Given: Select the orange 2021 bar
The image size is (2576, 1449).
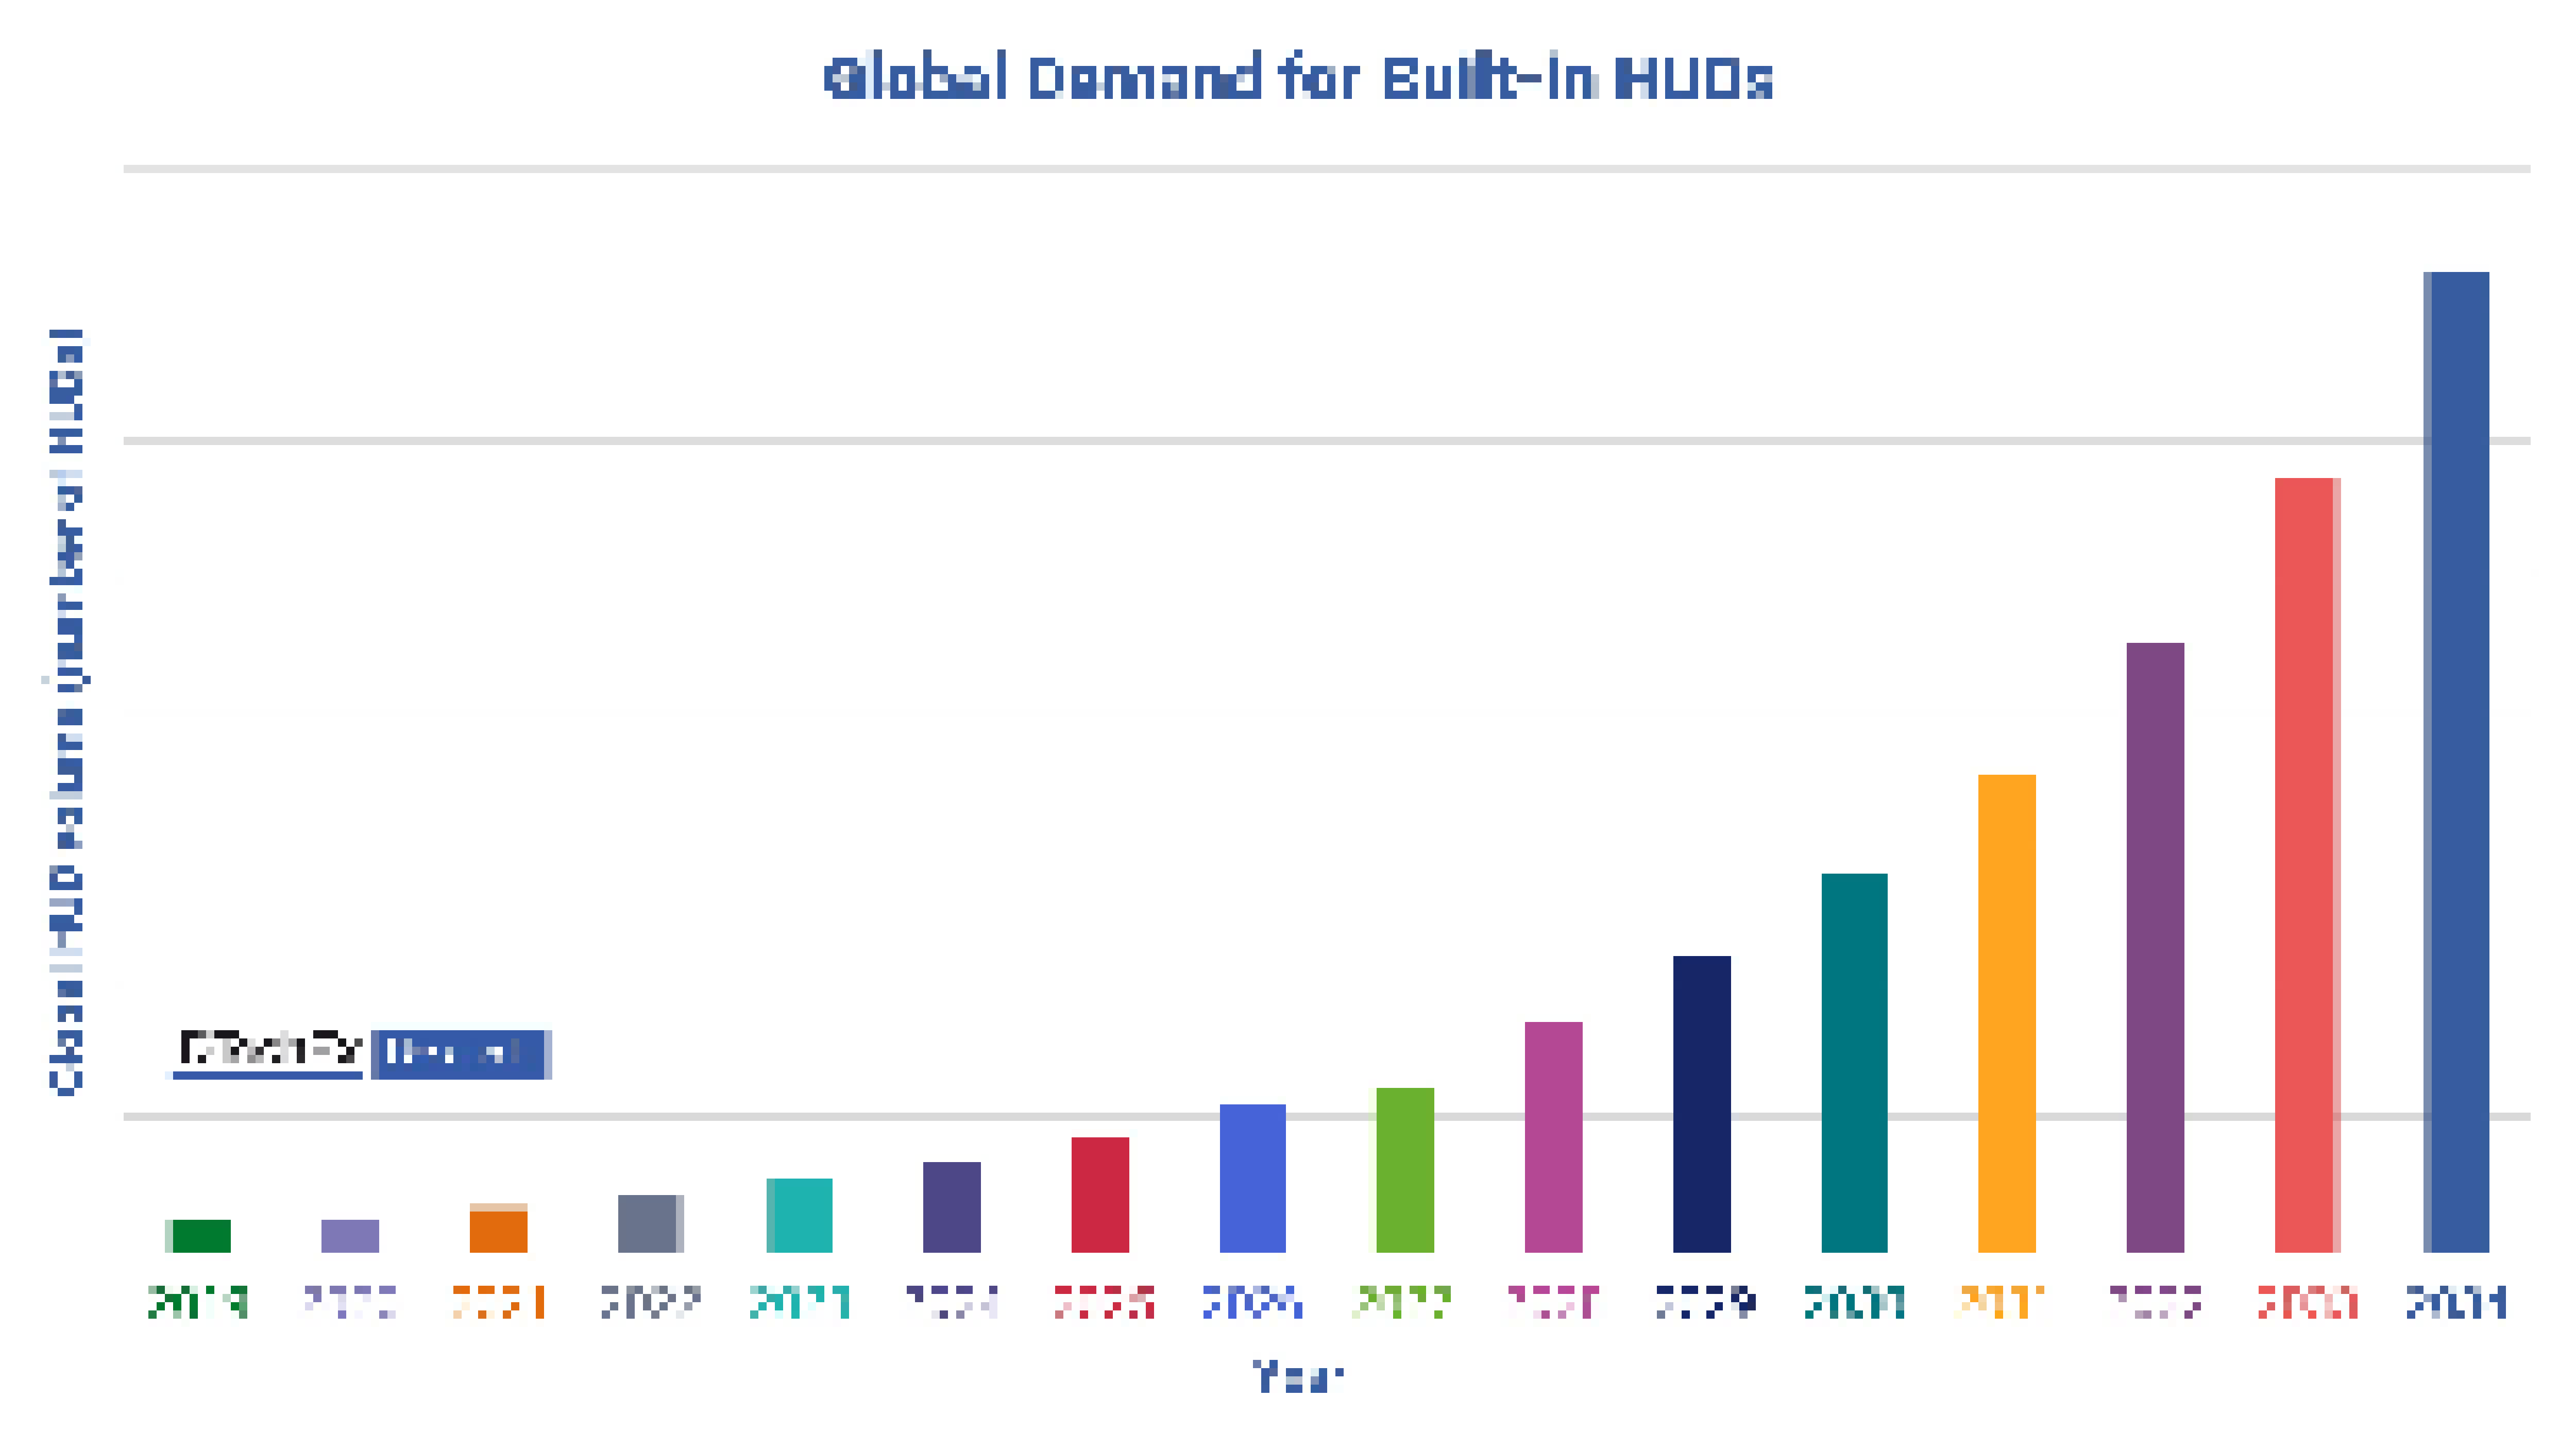Looking at the screenshot, I should click(498, 1229).
